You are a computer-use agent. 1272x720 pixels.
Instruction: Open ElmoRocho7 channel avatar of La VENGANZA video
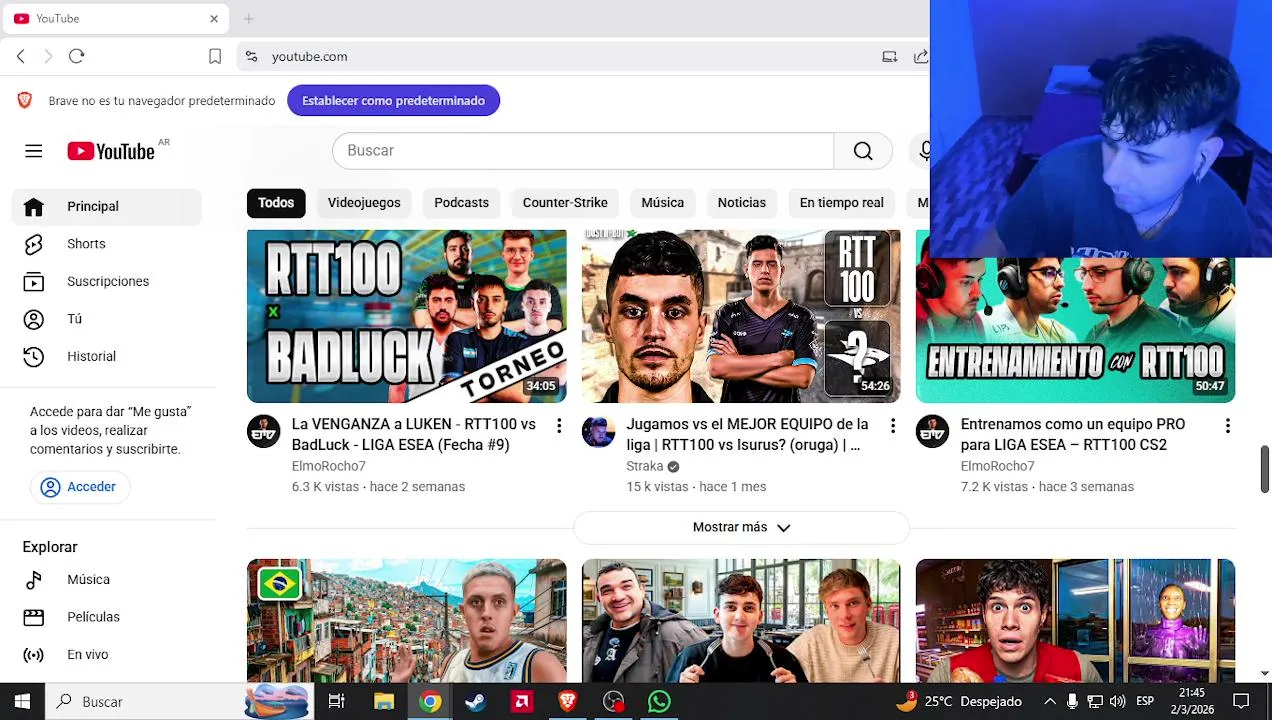[264, 431]
